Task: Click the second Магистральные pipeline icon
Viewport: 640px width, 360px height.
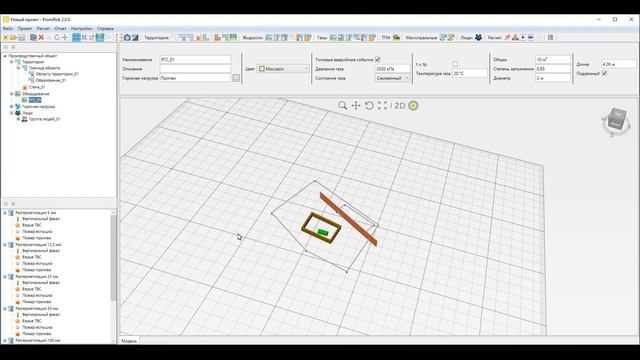Action: pyautogui.click(x=451, y=38)
